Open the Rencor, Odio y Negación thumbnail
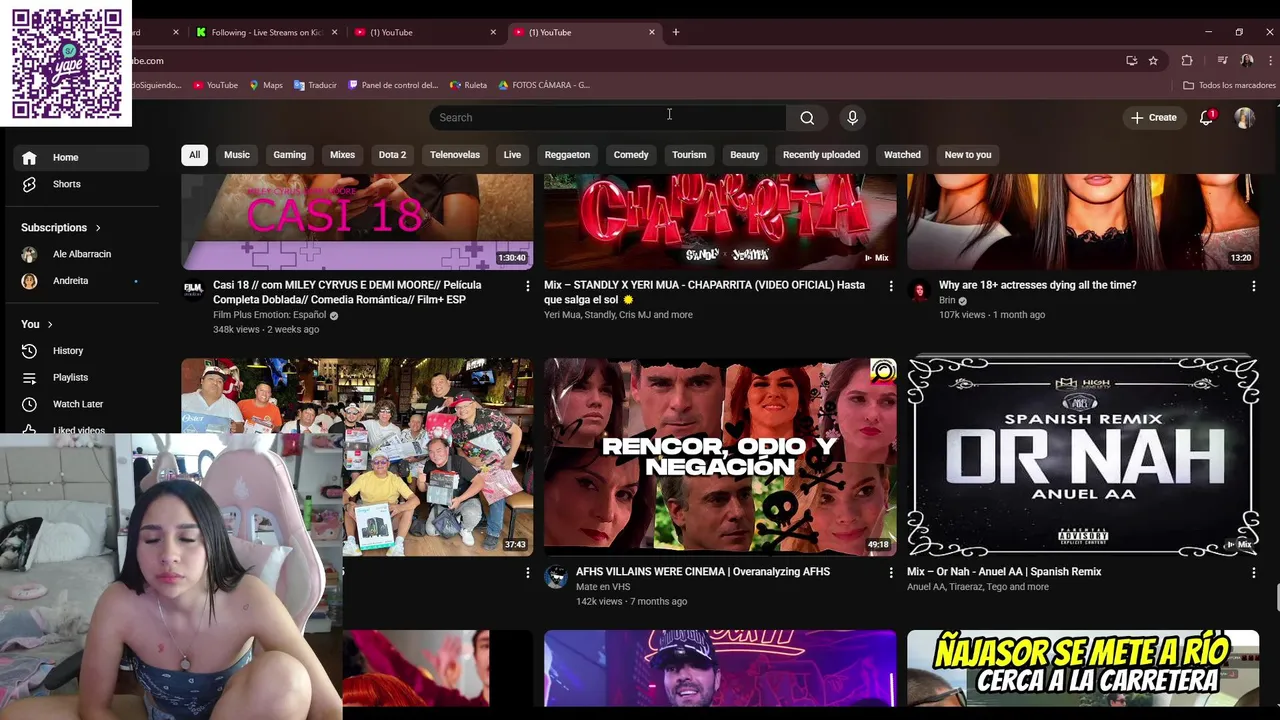The width and height of the screenshot is (1280, 720). (720, 457)
